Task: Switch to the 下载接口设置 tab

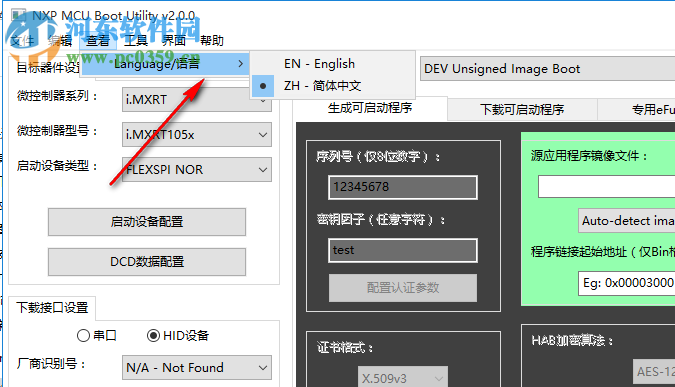Action: coord(52,308)
